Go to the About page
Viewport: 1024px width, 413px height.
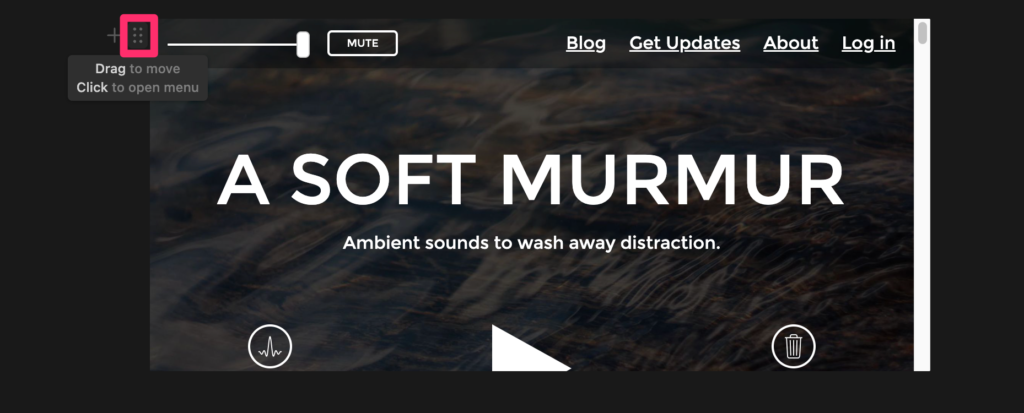point(791,43)
